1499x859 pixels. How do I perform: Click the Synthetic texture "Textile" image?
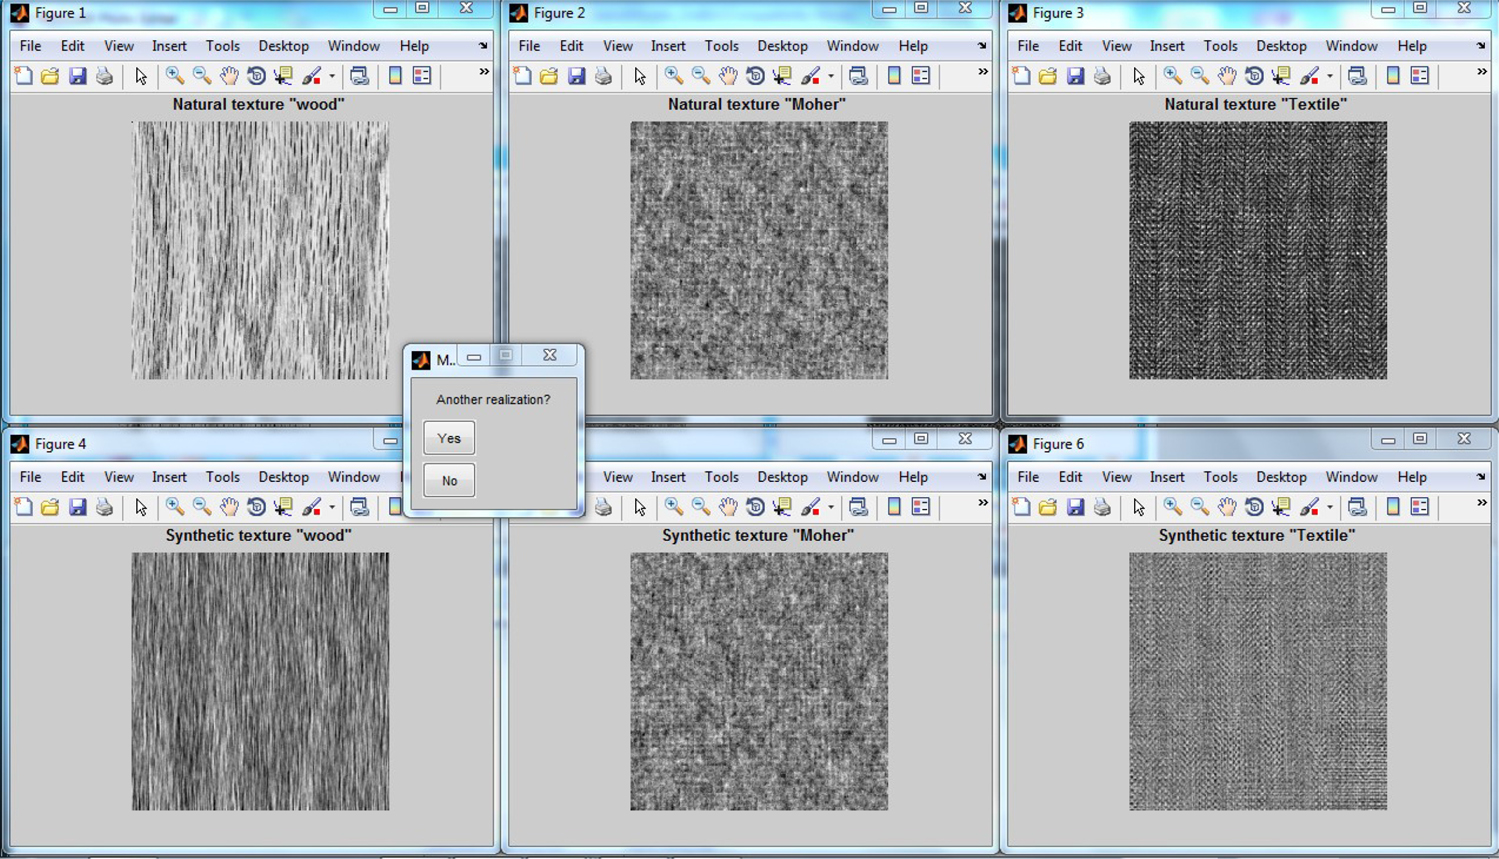click(1258, 681)
